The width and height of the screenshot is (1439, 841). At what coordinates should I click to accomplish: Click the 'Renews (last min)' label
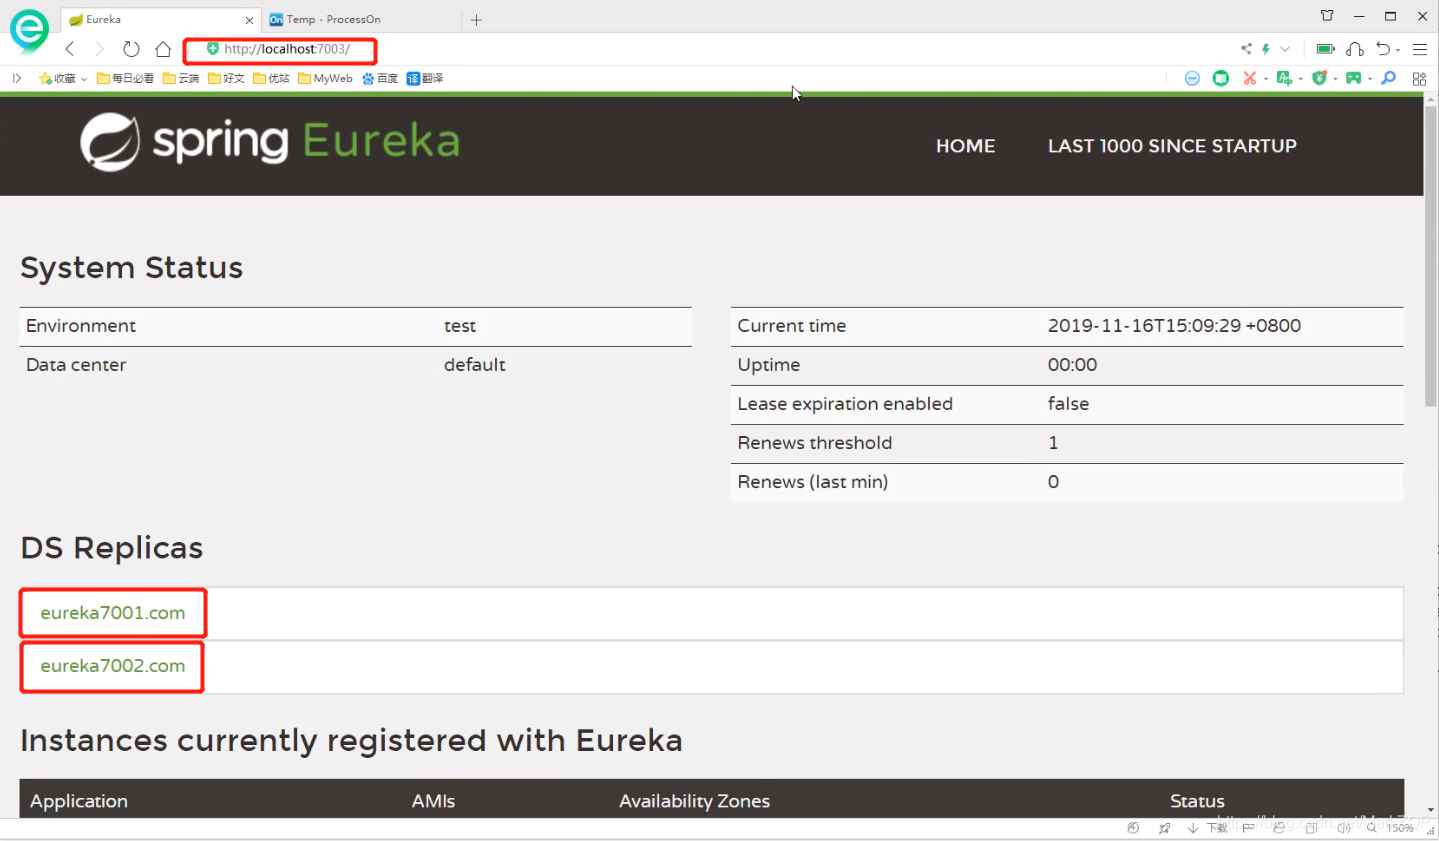(x=813, y=482)
